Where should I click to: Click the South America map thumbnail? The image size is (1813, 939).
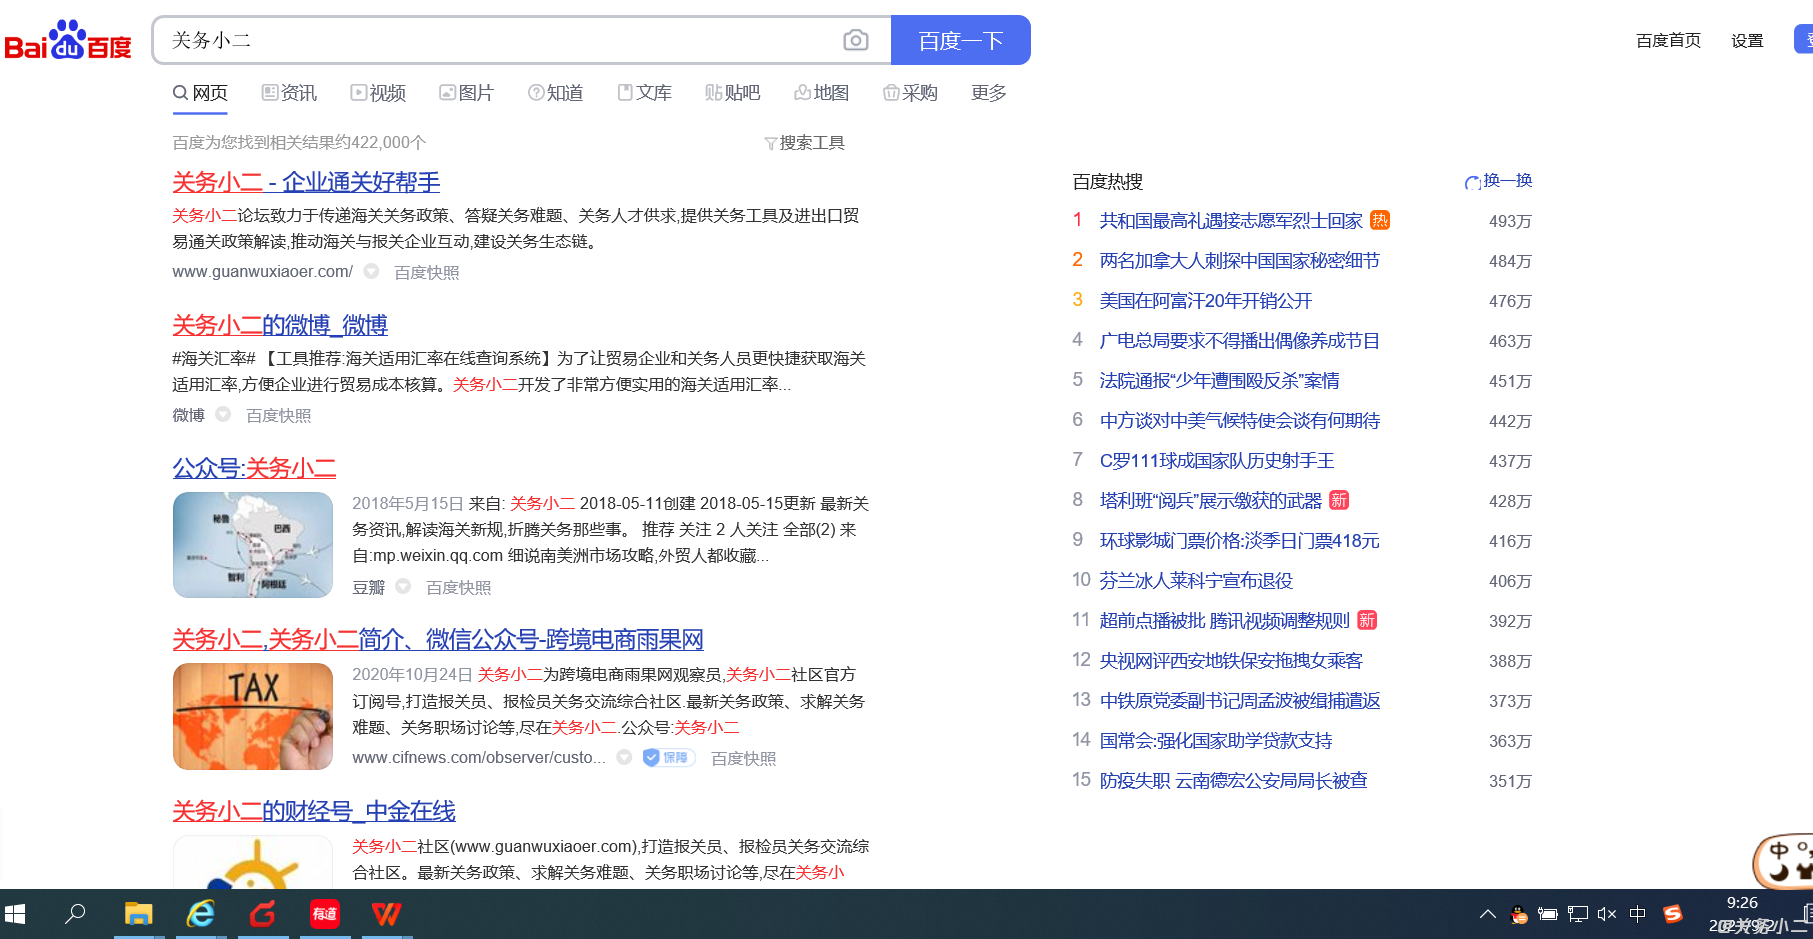point(253,545)
